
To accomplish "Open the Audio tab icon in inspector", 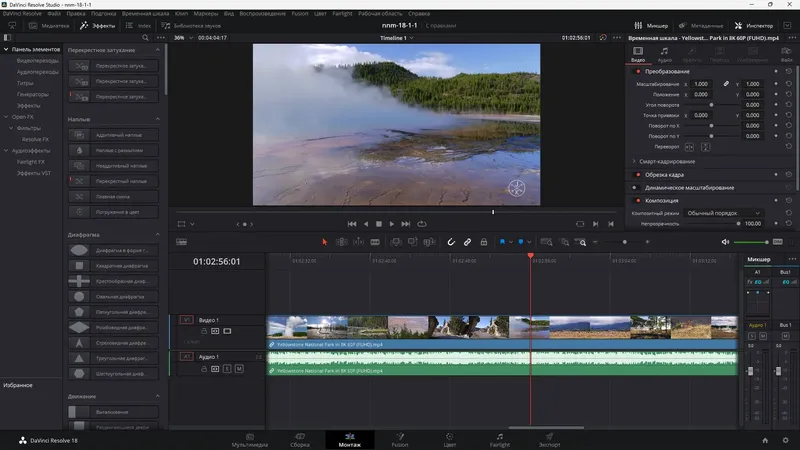I will point(664,51).
